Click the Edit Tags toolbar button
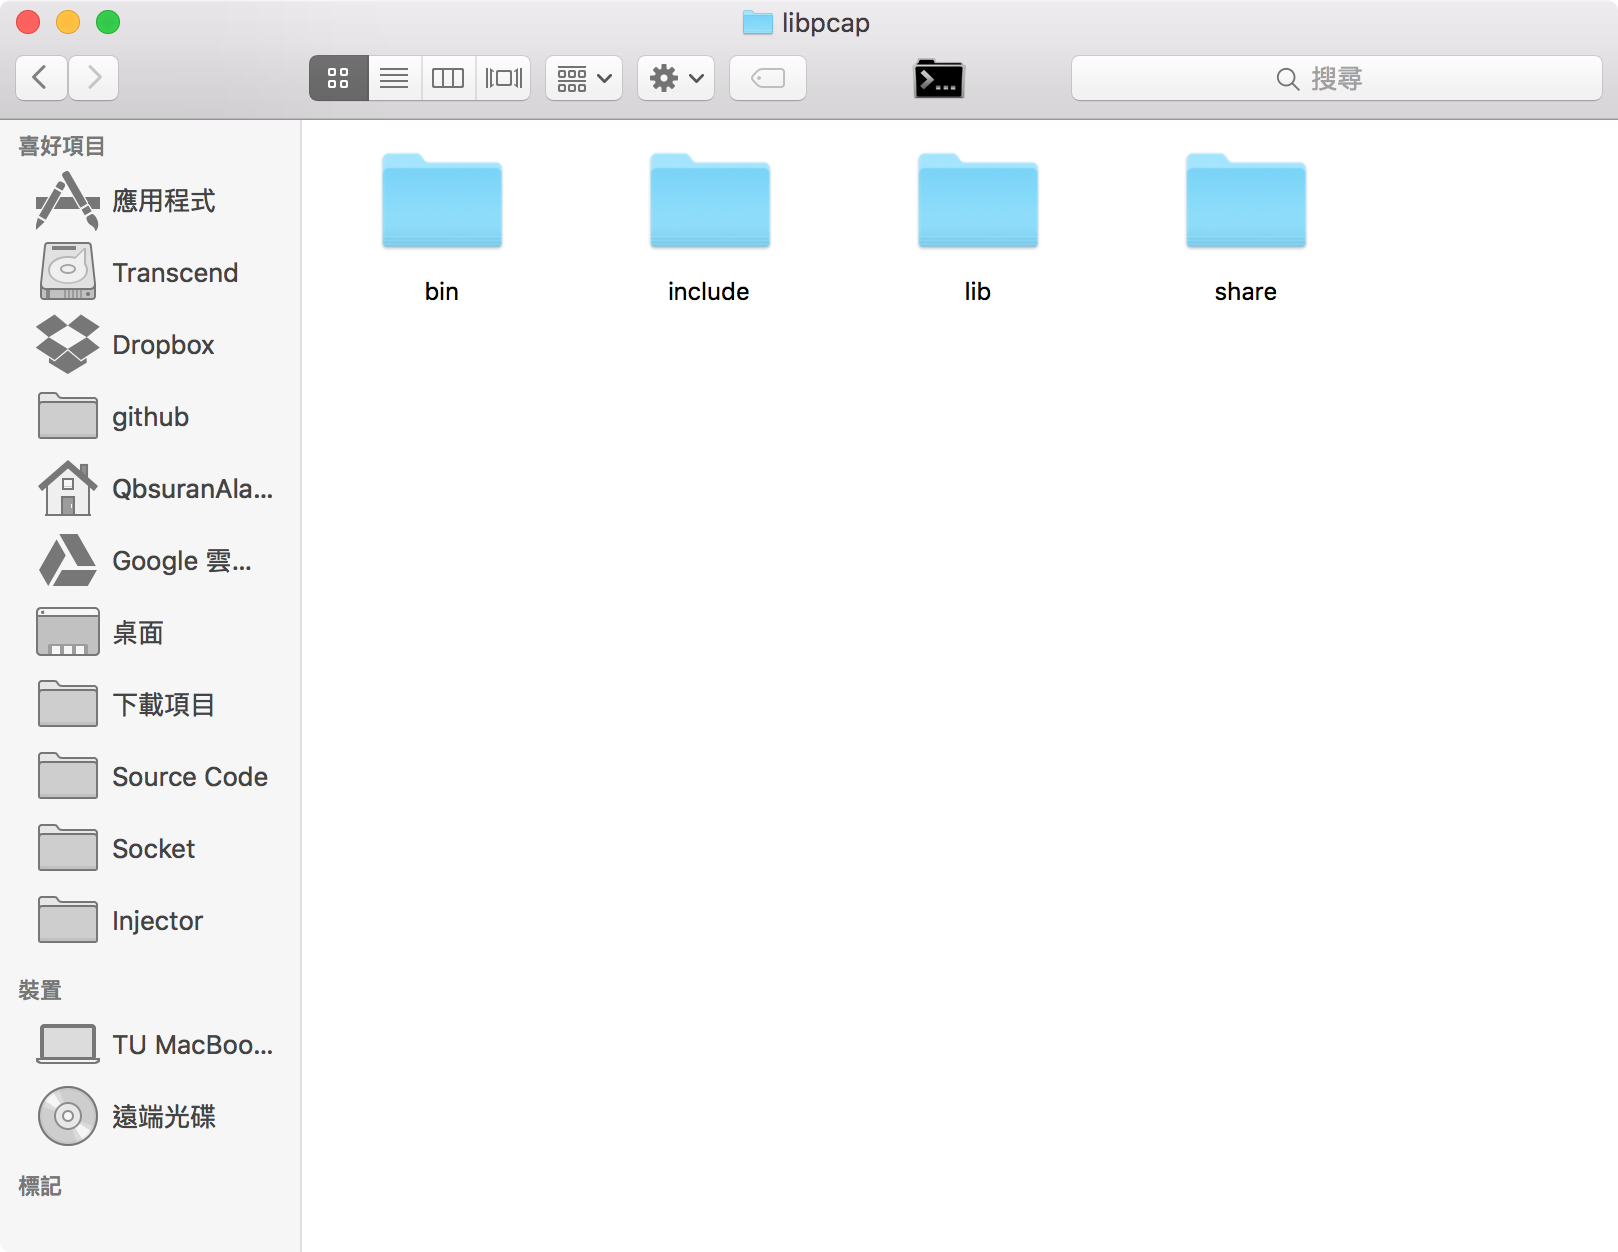The width and height of the screenshot is (1618, 1252). [x=767, y=78]
